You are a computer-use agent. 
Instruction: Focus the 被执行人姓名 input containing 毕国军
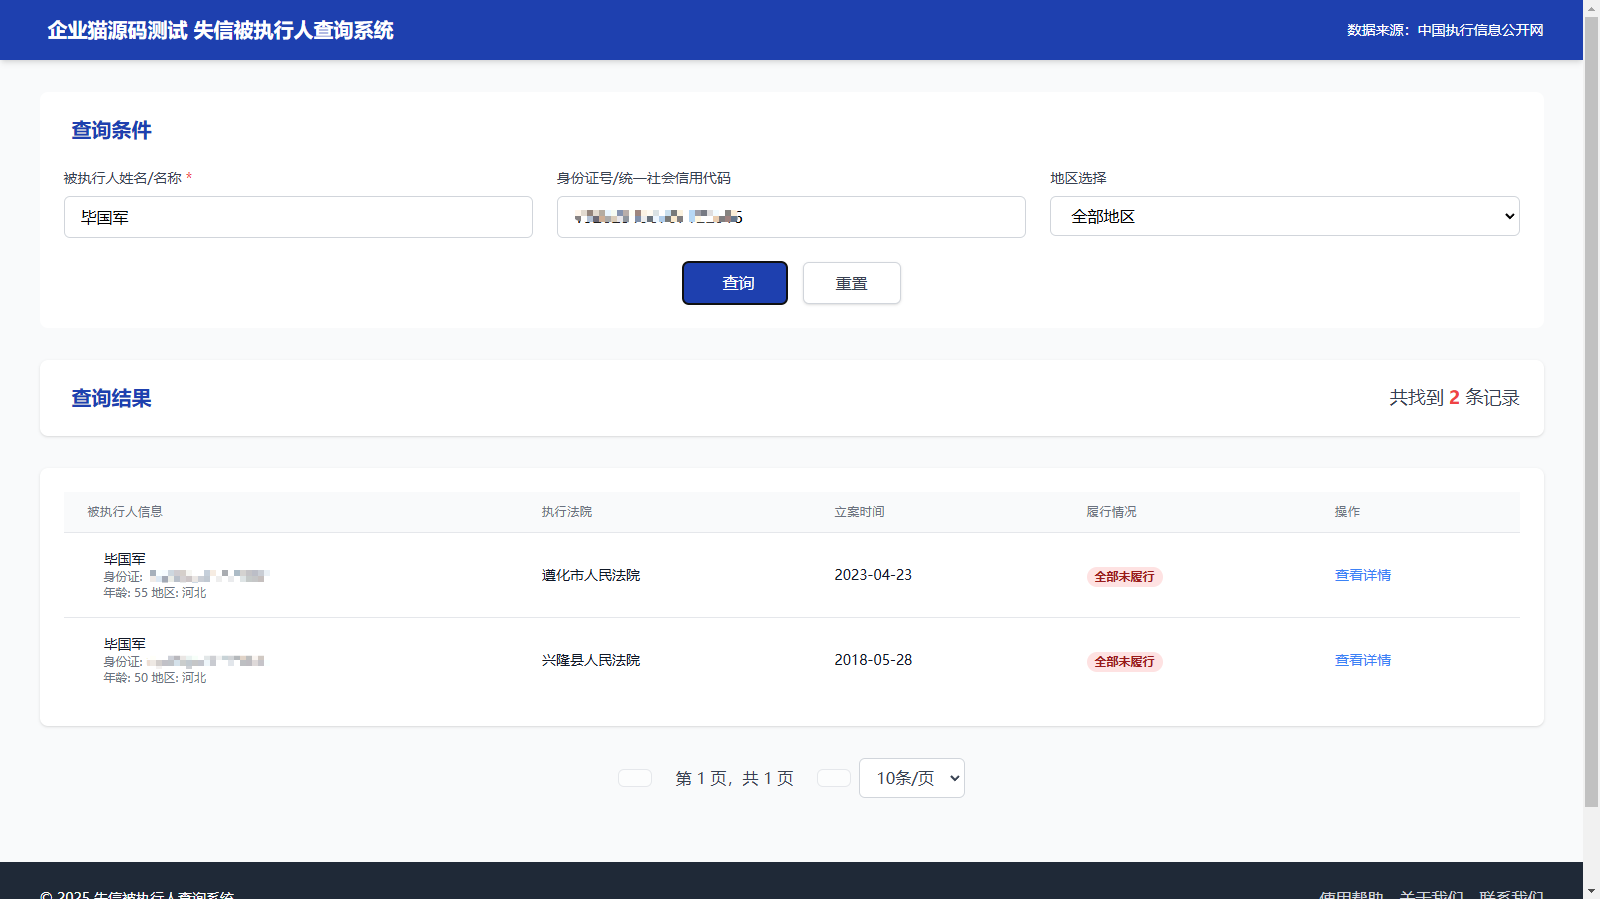298,217
